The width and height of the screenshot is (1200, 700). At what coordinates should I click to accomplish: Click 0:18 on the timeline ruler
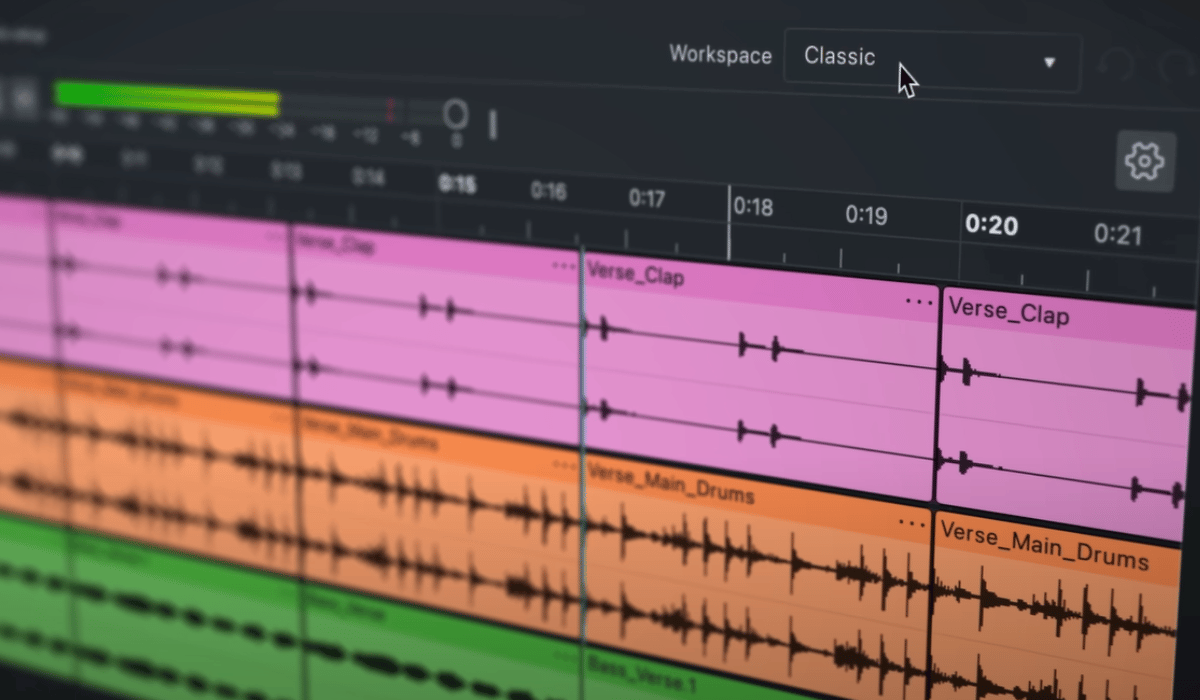752,208
